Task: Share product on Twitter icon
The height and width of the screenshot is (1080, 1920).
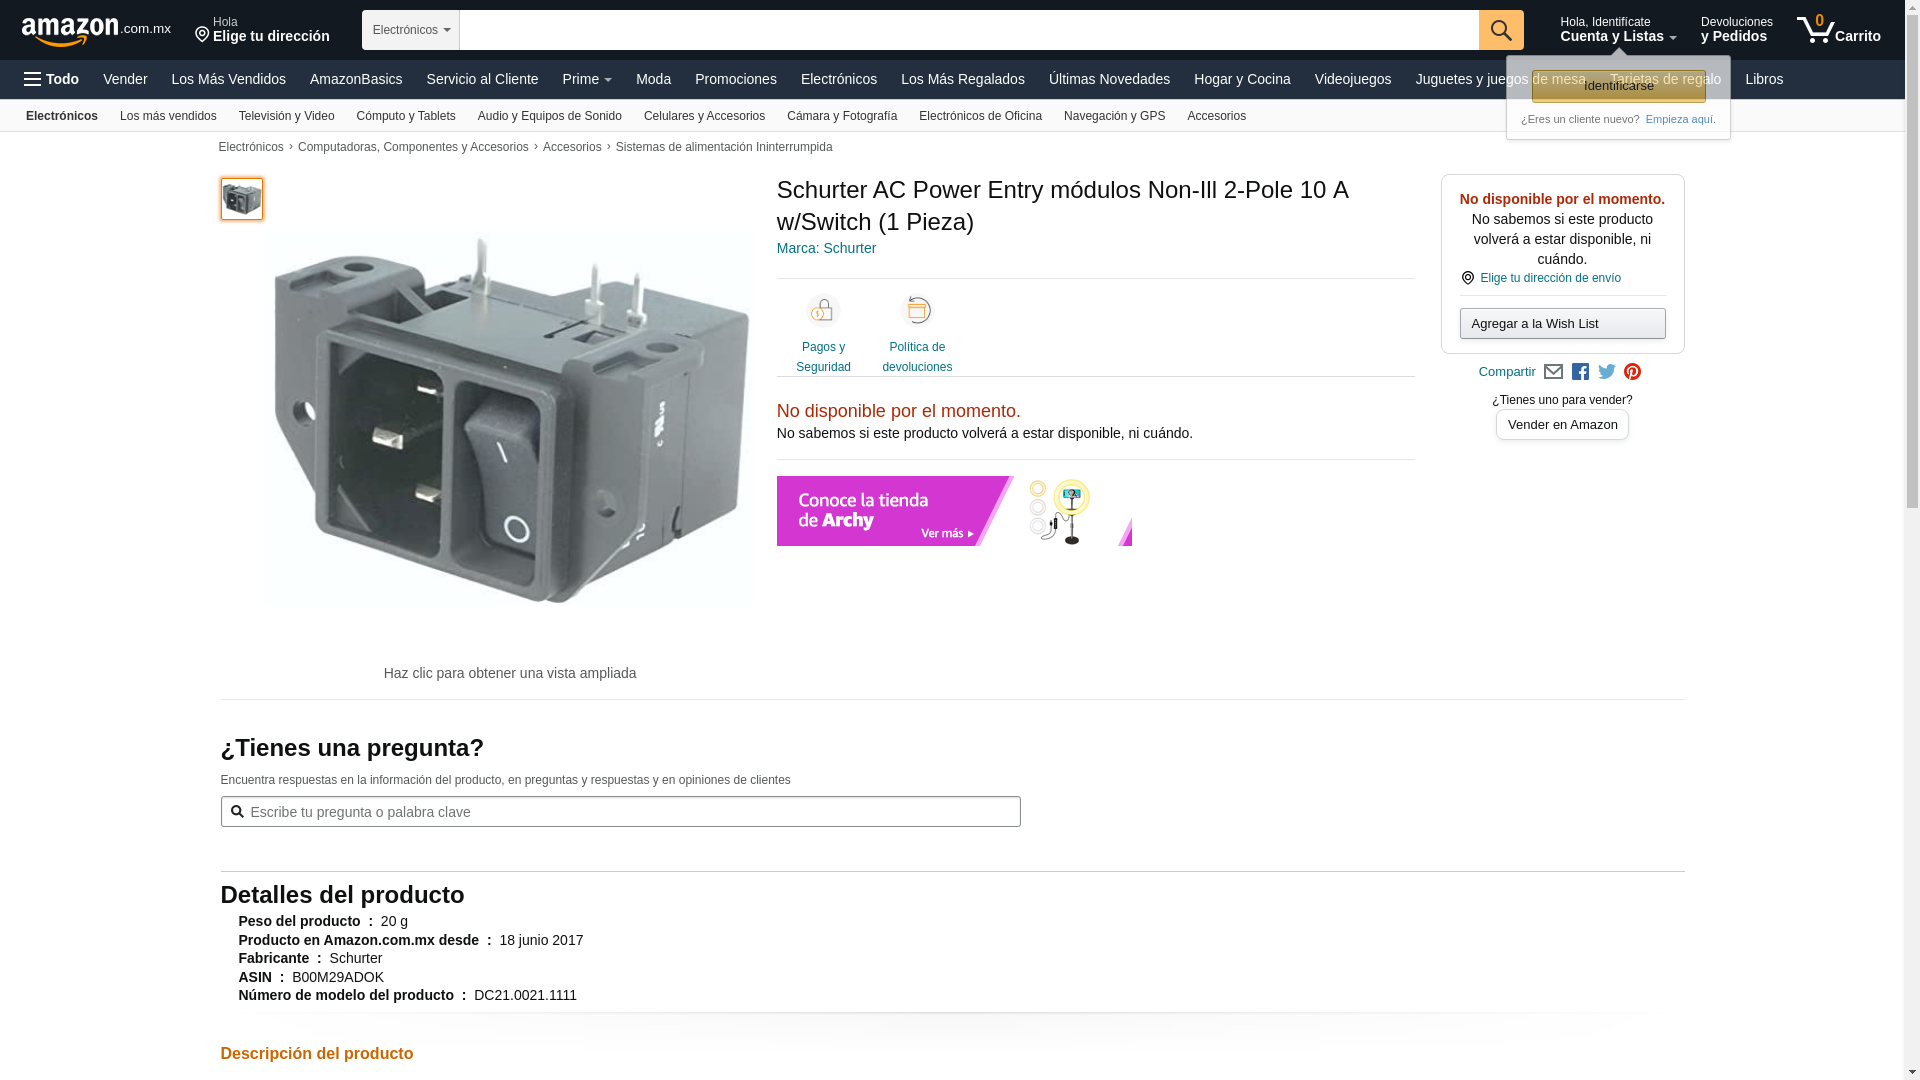Action: (1607, 372)
